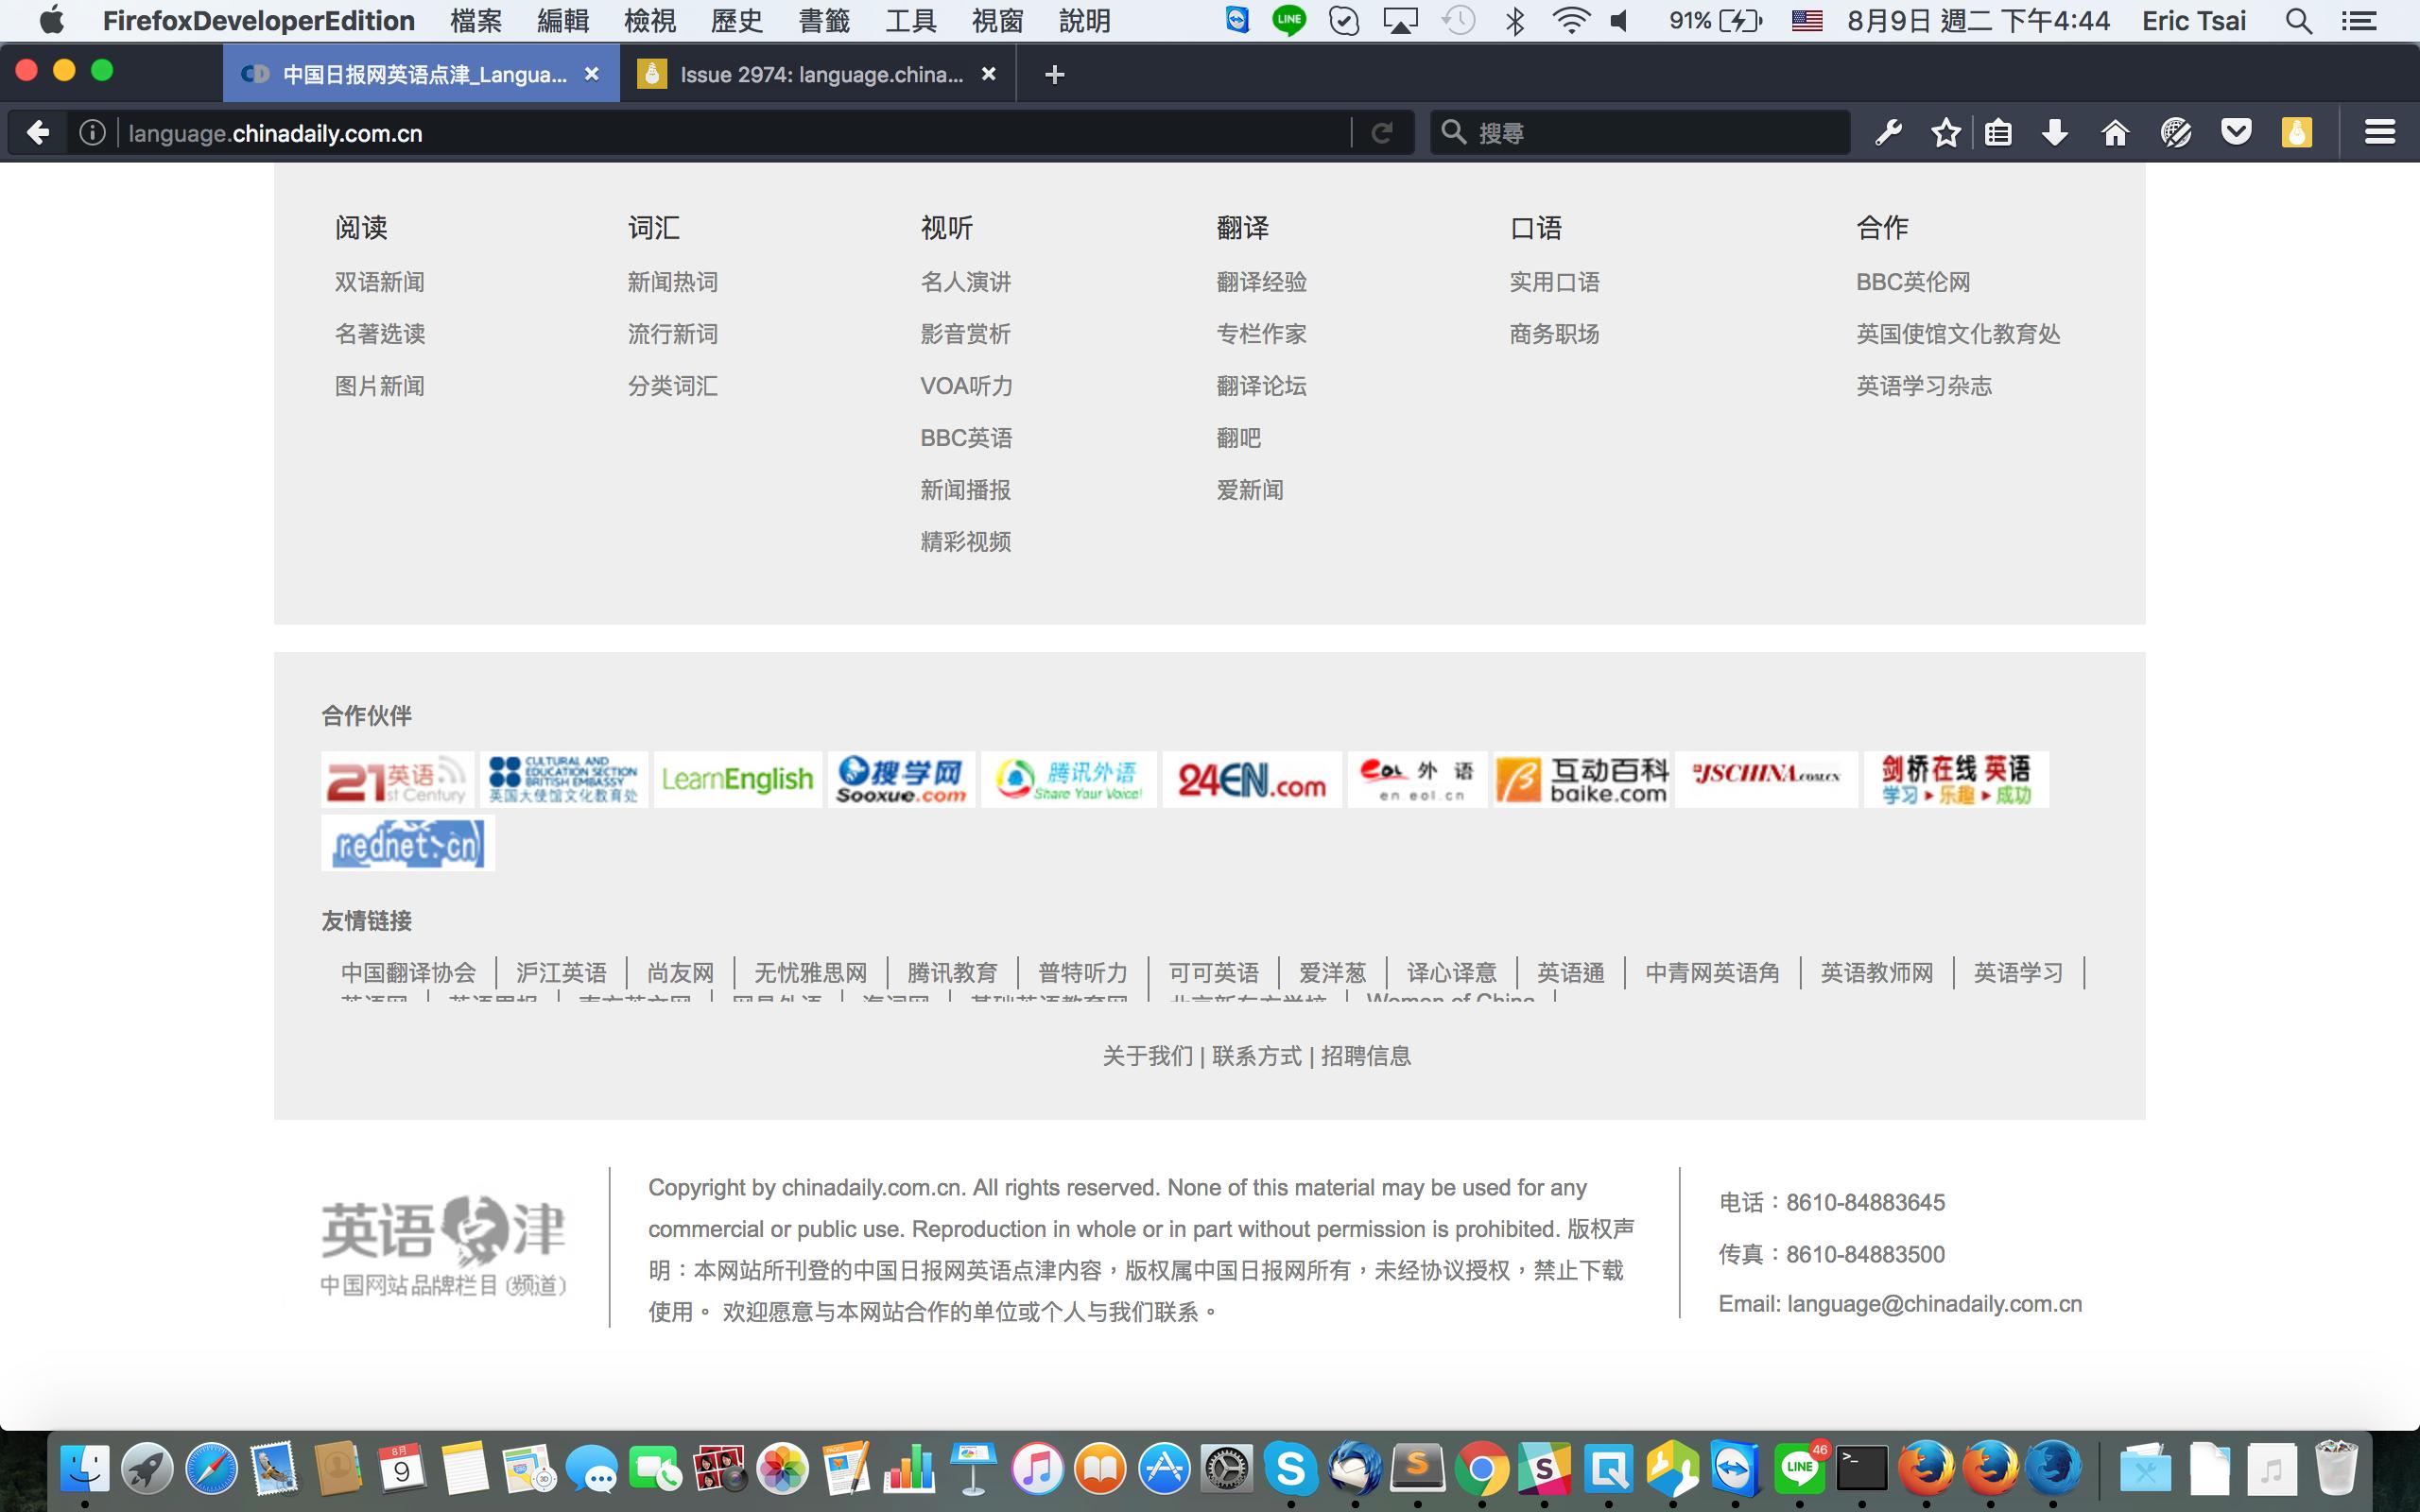This screenshot has height=1512, width=2420.
Task: Open the LINE icon in menu bar
Action: pyautogui.click(x=1289, y=20)
